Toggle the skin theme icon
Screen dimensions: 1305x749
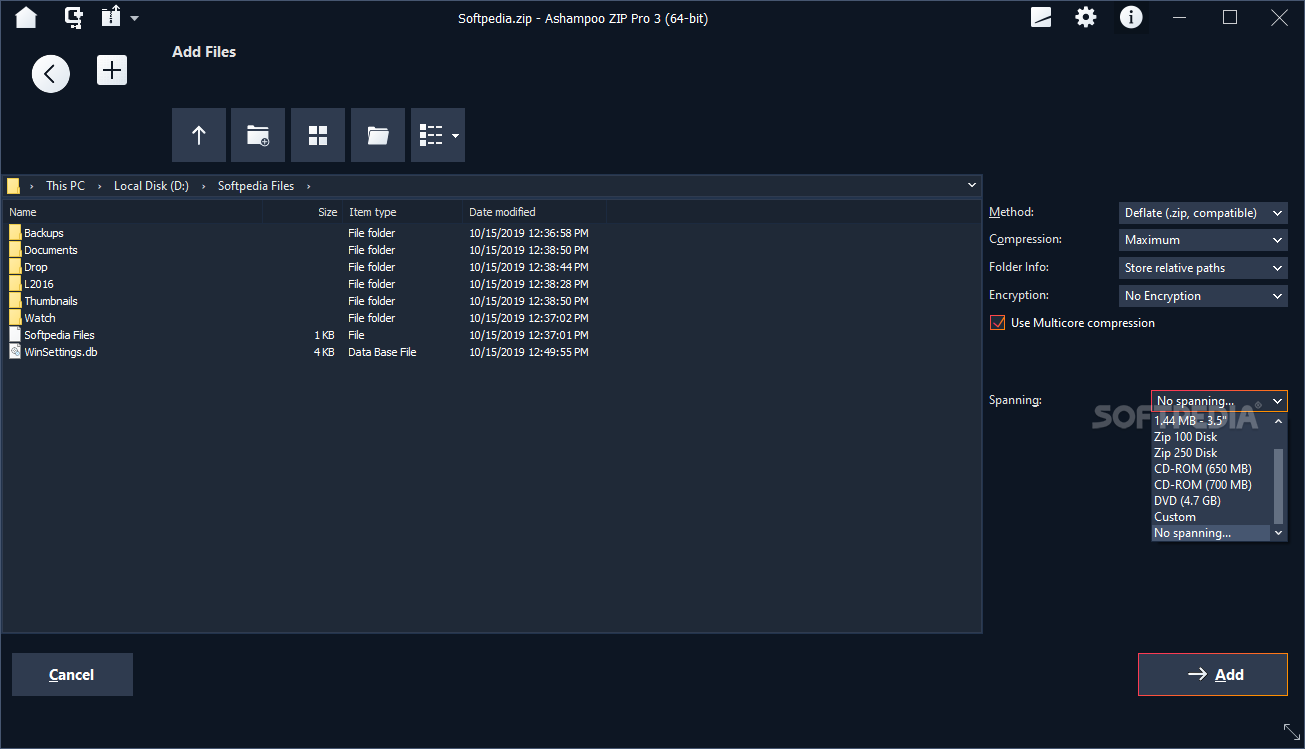(1041, 17)
